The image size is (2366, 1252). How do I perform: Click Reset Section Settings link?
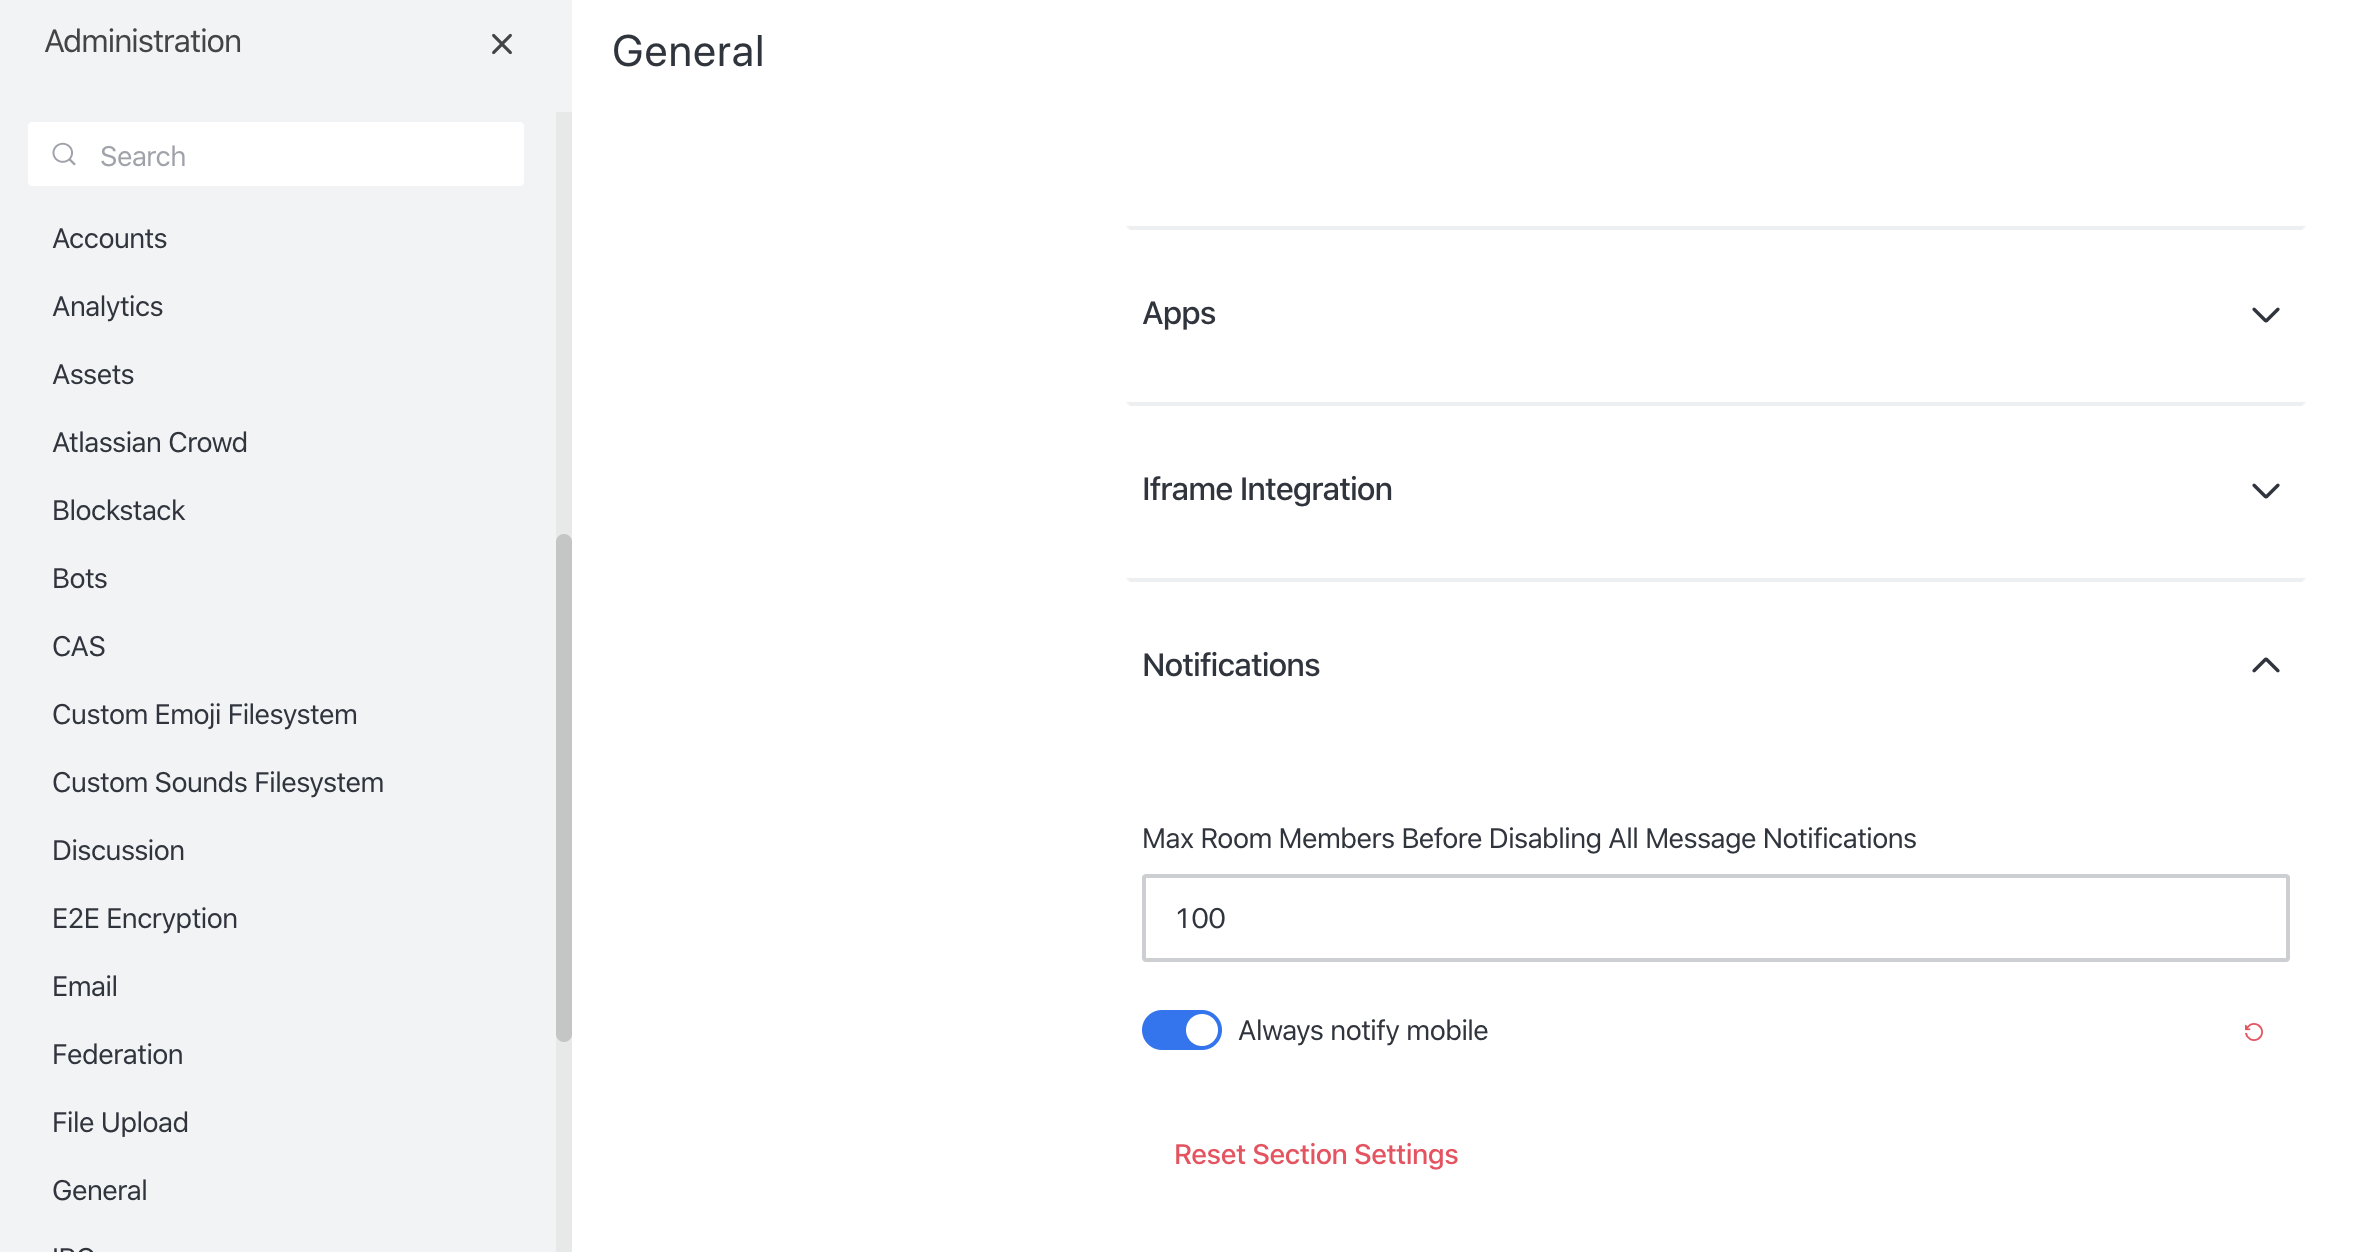(1315, 1154)
